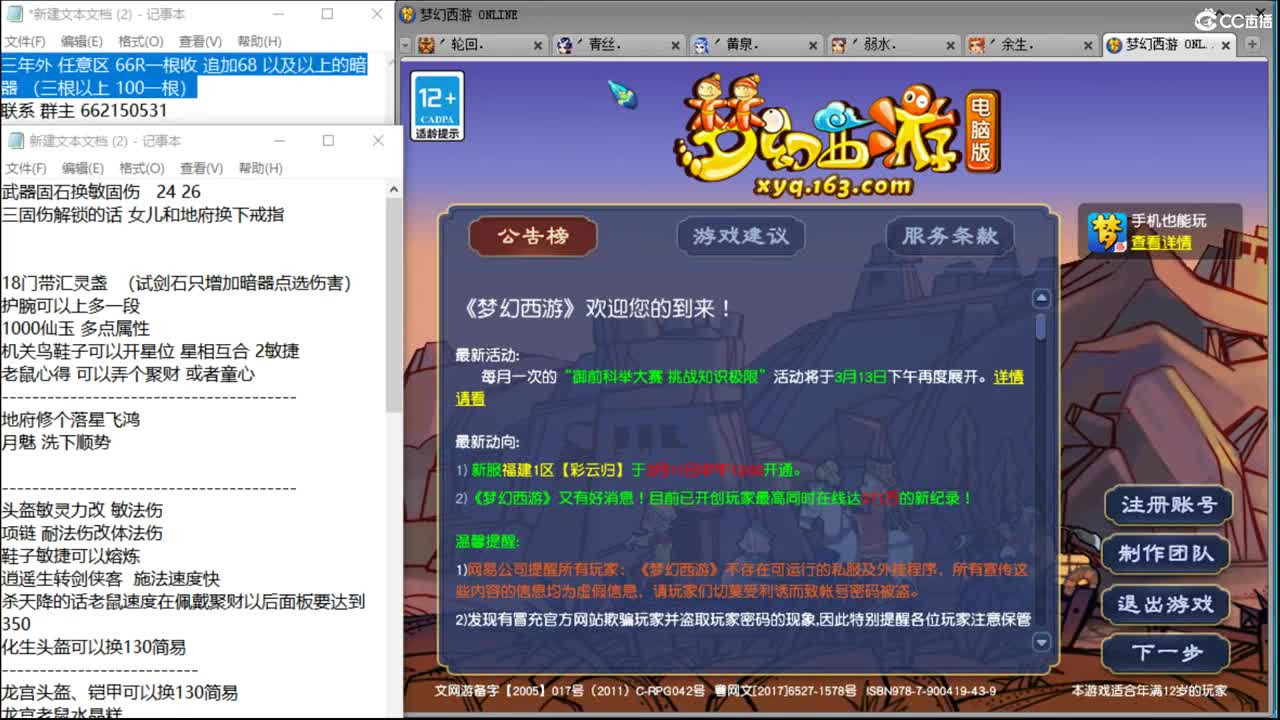Viewport: 1280px width, 720px height.
Task: Click the line 武器固石换敏固伤 24 26
Action: (101, 192)
